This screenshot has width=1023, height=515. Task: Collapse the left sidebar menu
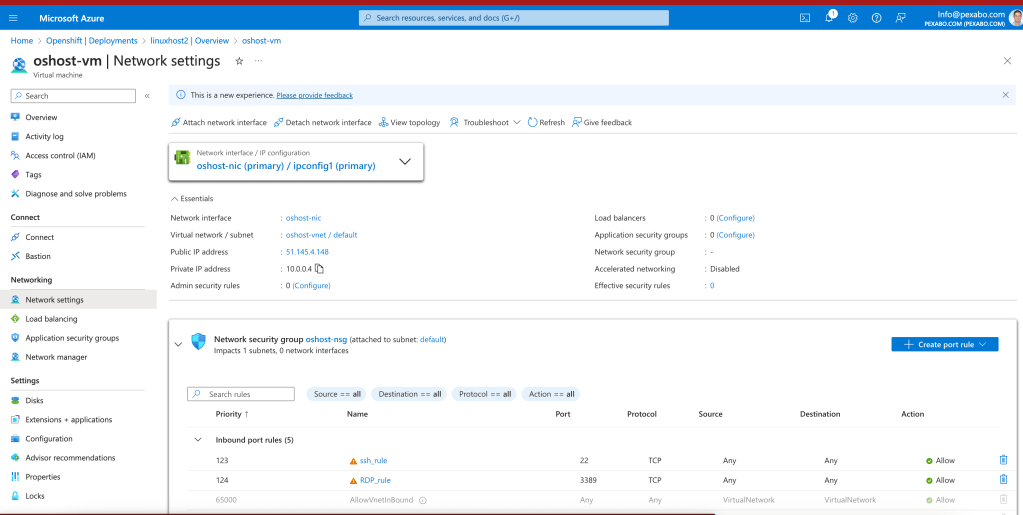[147, 96]
